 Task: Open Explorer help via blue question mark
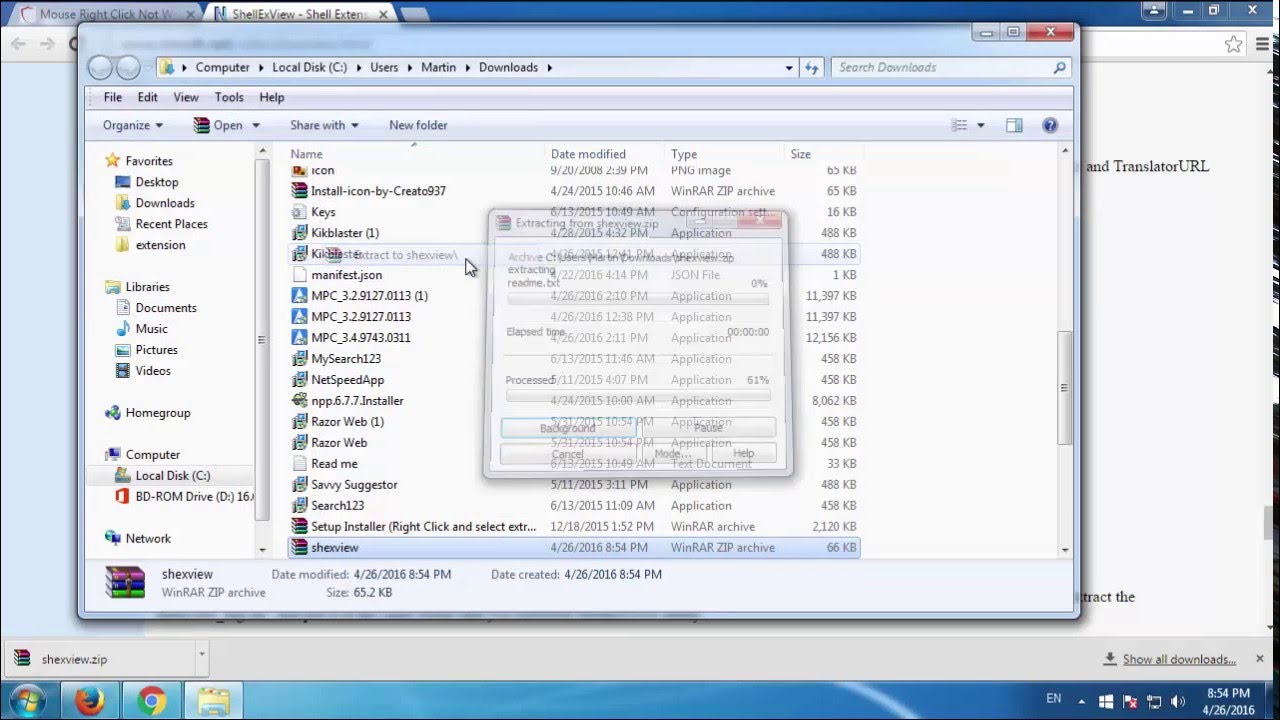(x=1050, y=125)
